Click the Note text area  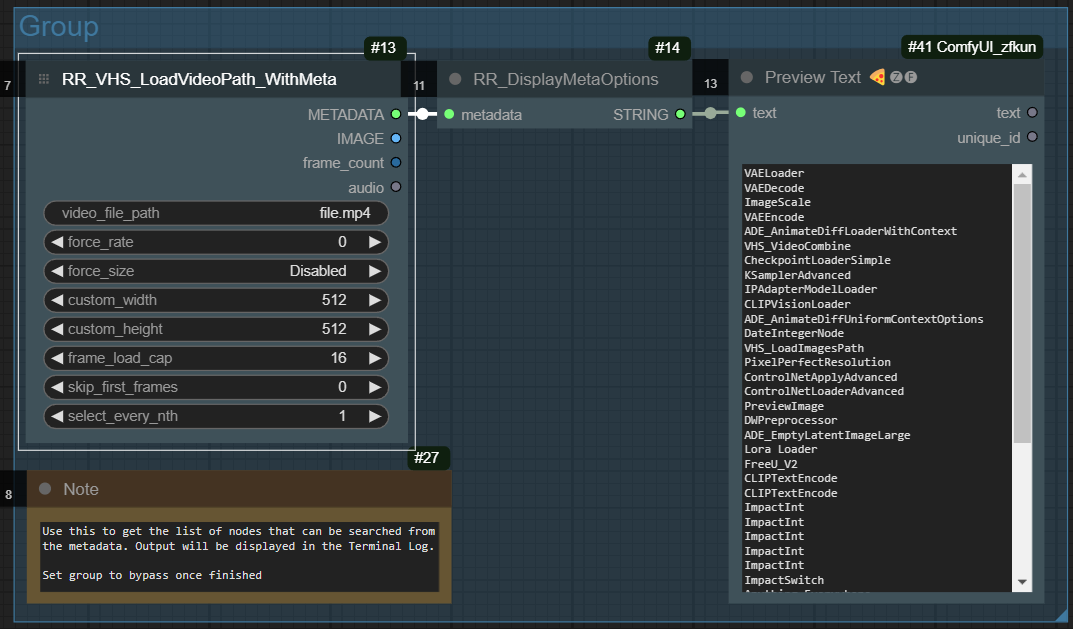coord(239,555)
